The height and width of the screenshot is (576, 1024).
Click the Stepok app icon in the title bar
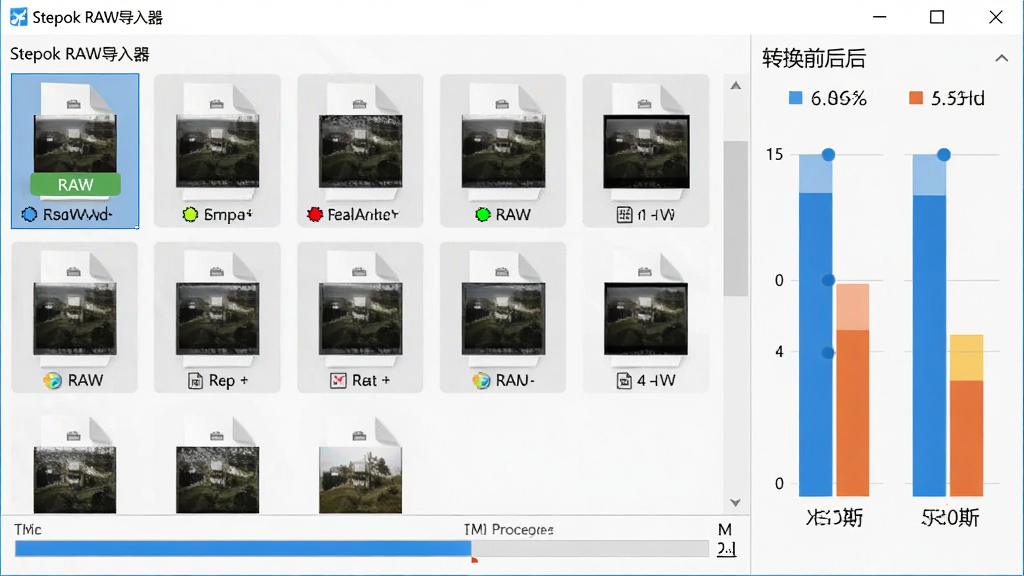(18, 17)
